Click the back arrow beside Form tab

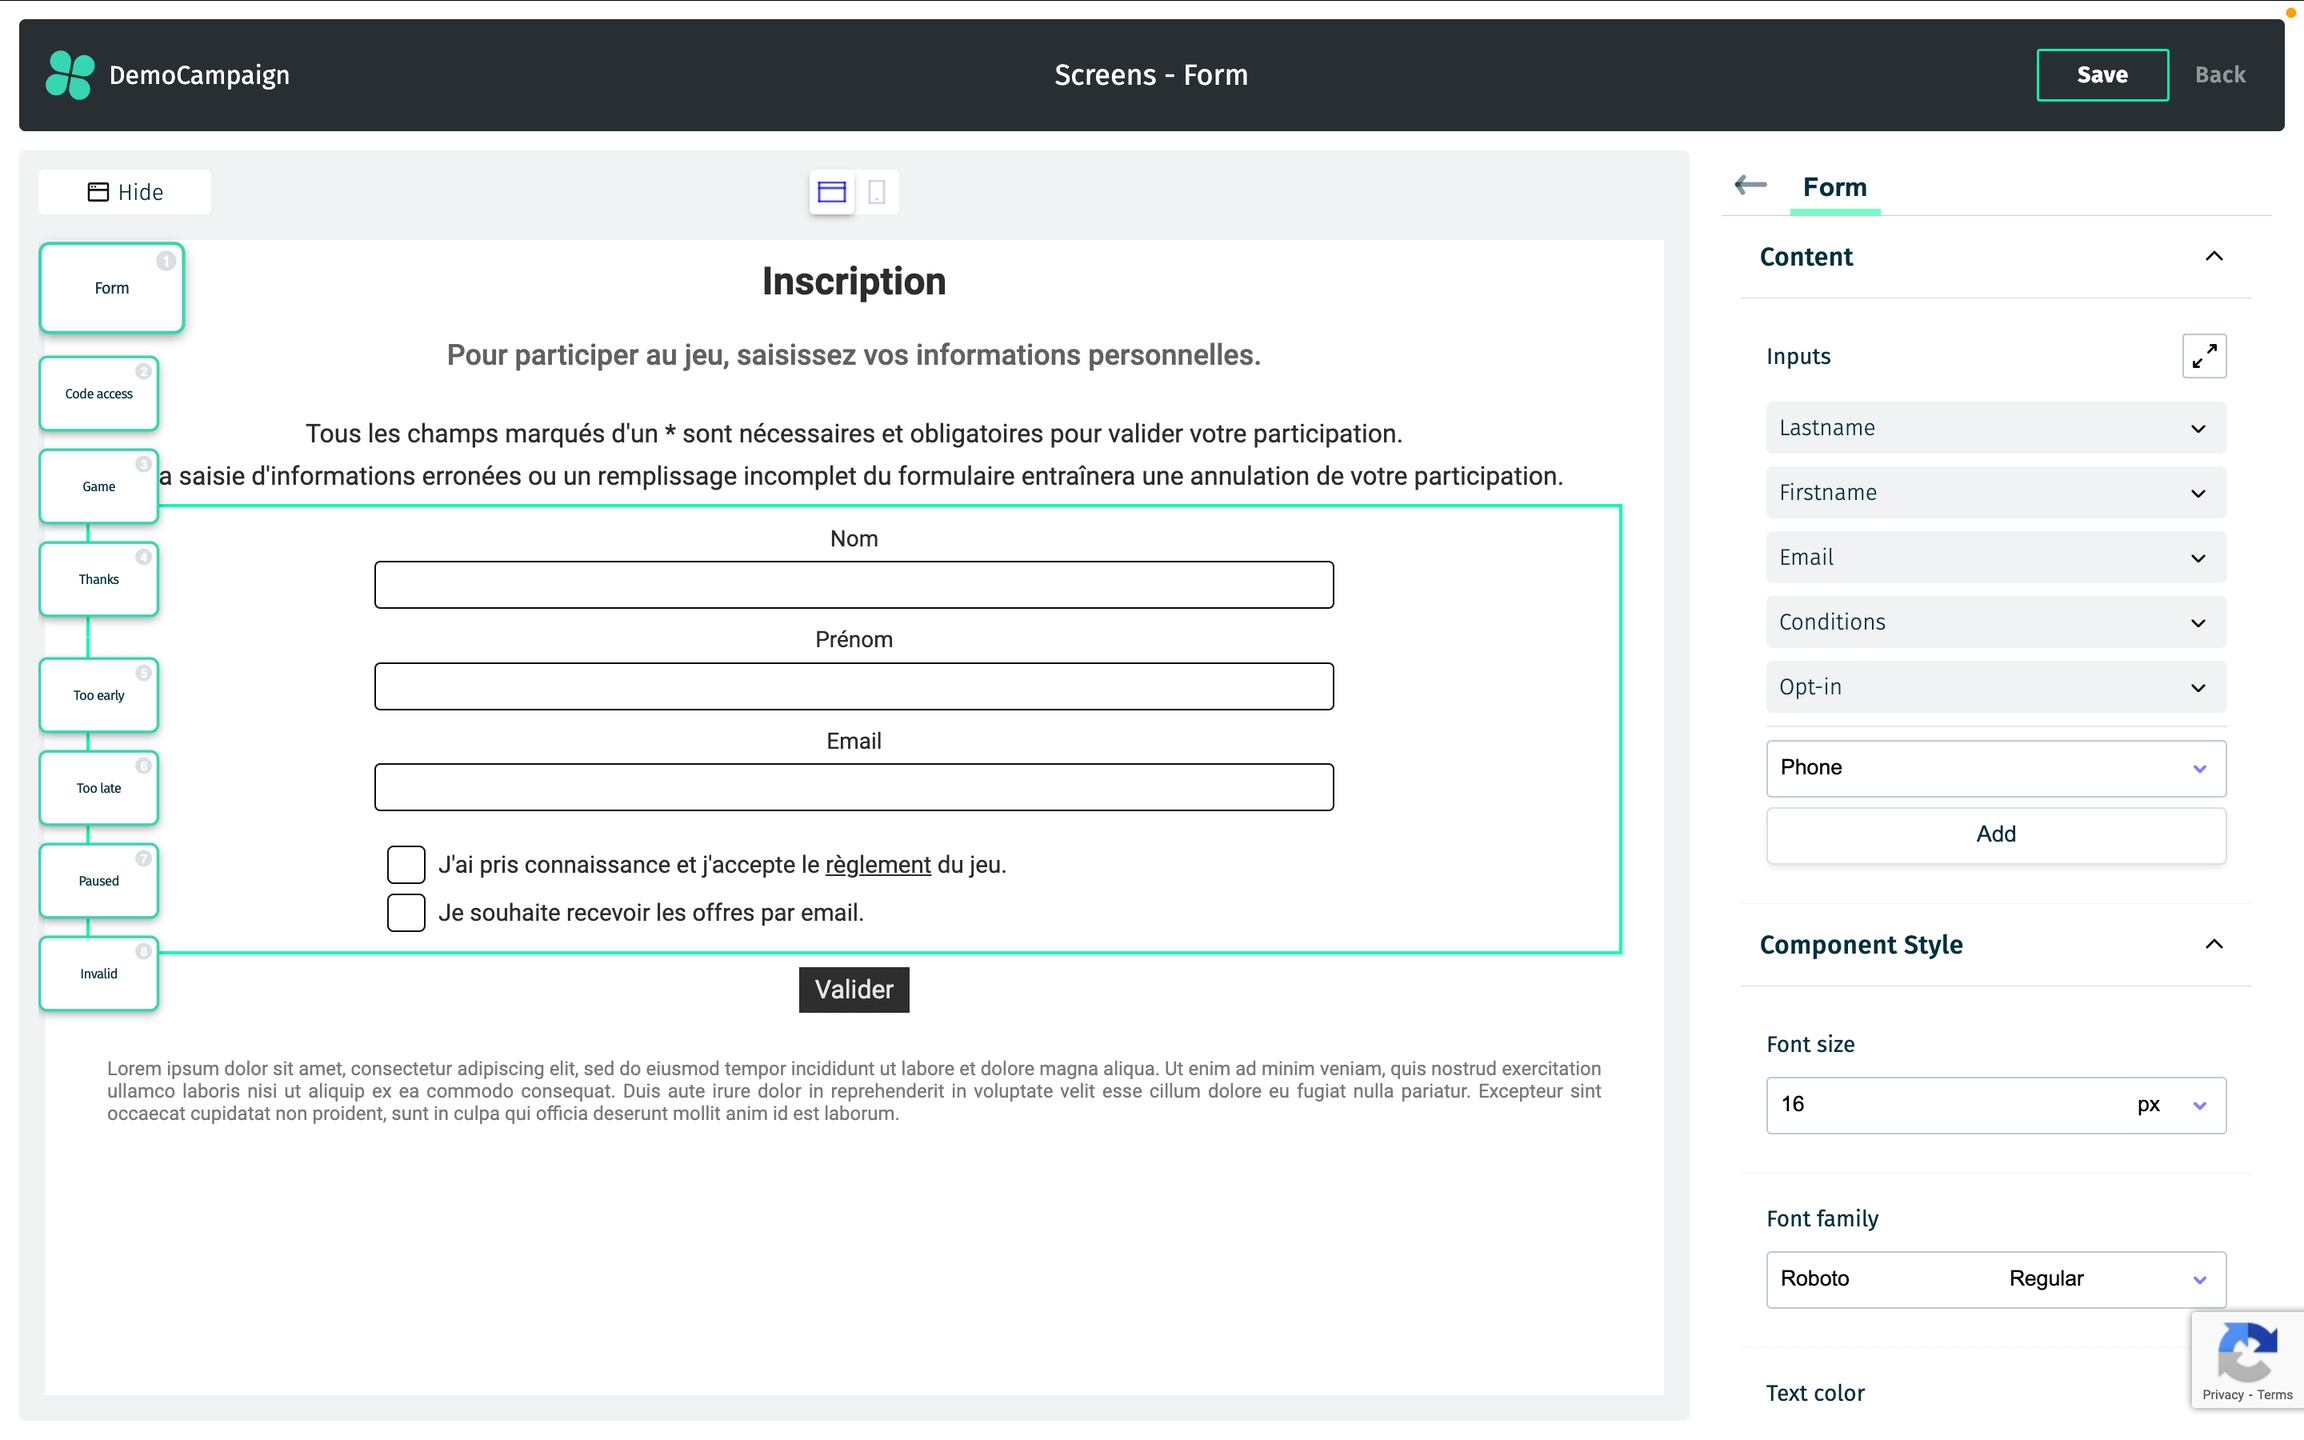click(x=1750, y=185)
